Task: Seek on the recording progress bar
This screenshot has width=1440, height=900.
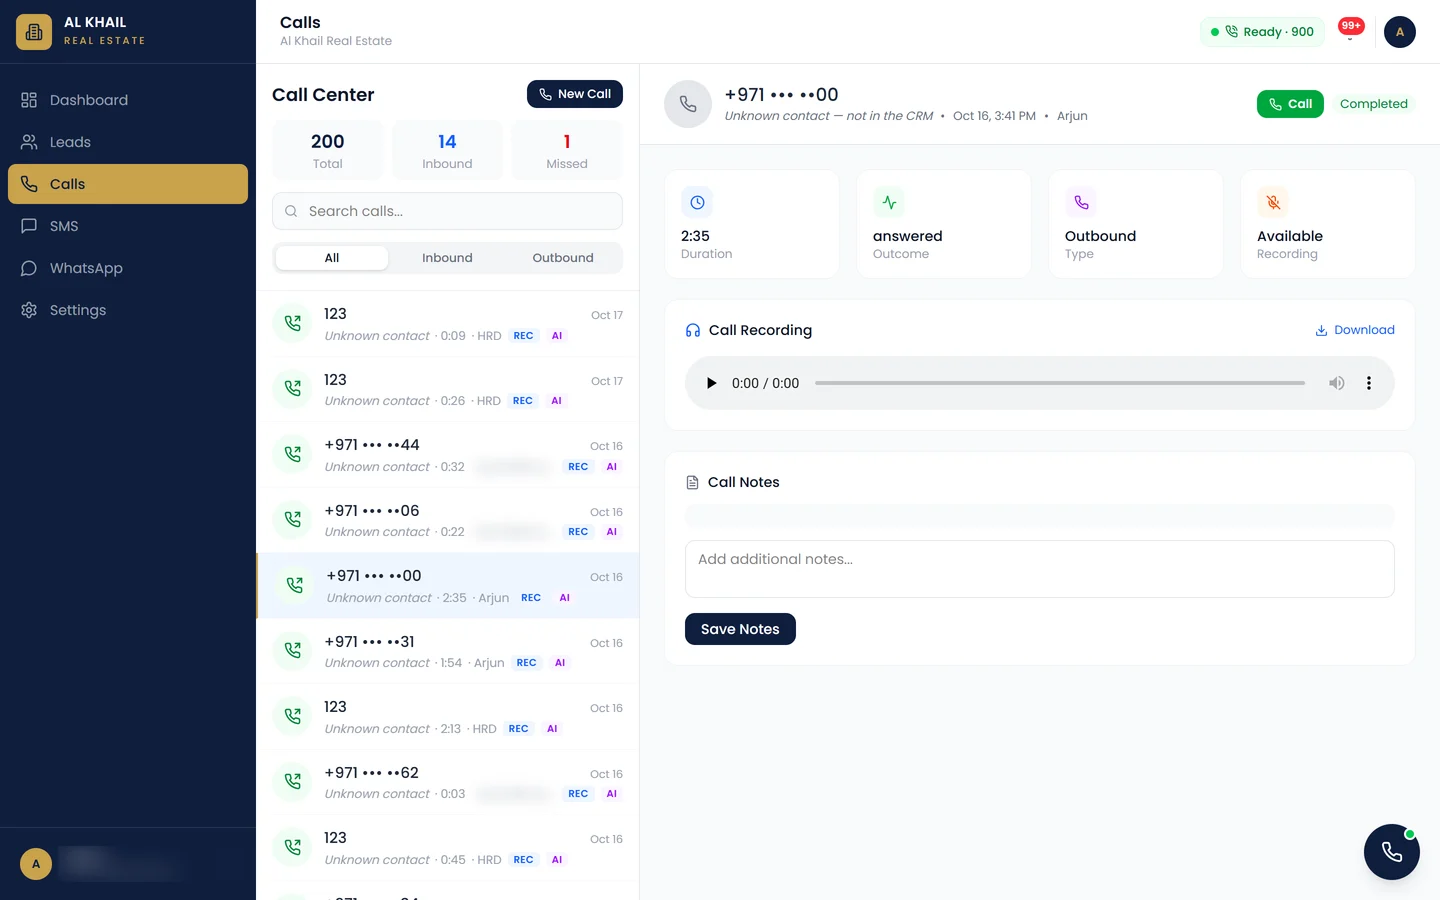Action: [x=1060, y=383]
